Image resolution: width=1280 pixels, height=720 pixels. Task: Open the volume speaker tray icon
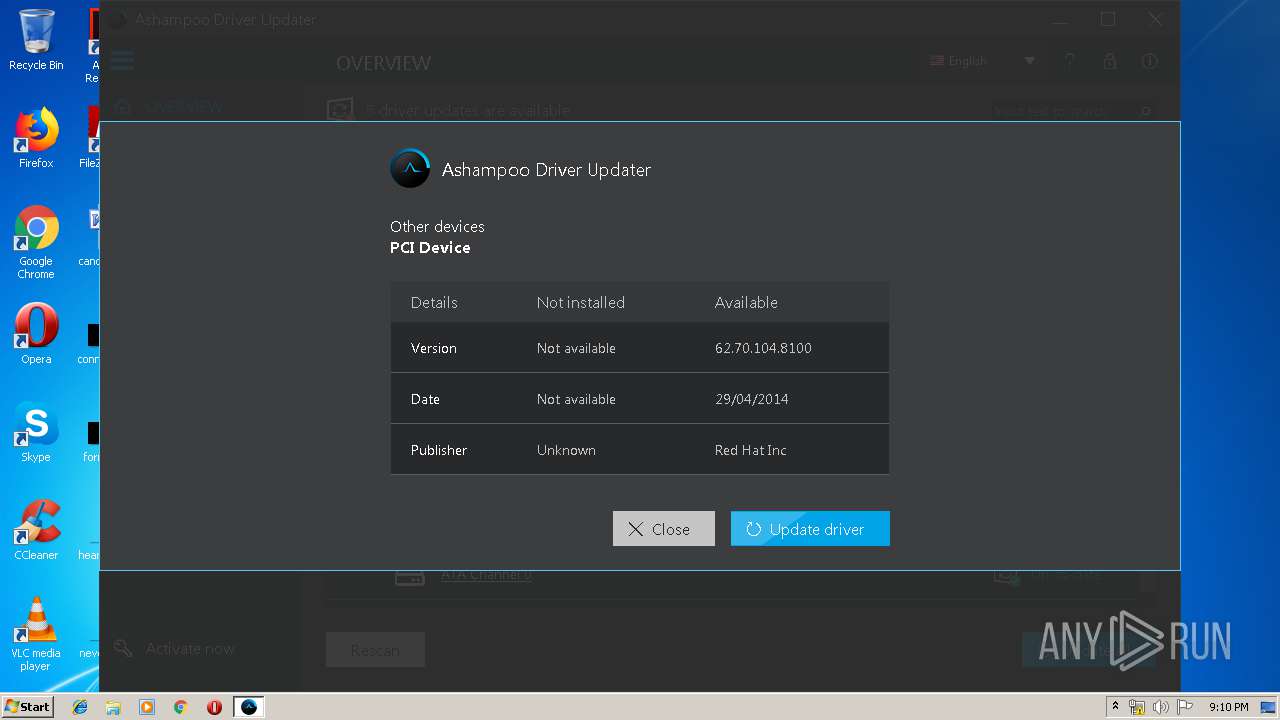point(1161,707)
